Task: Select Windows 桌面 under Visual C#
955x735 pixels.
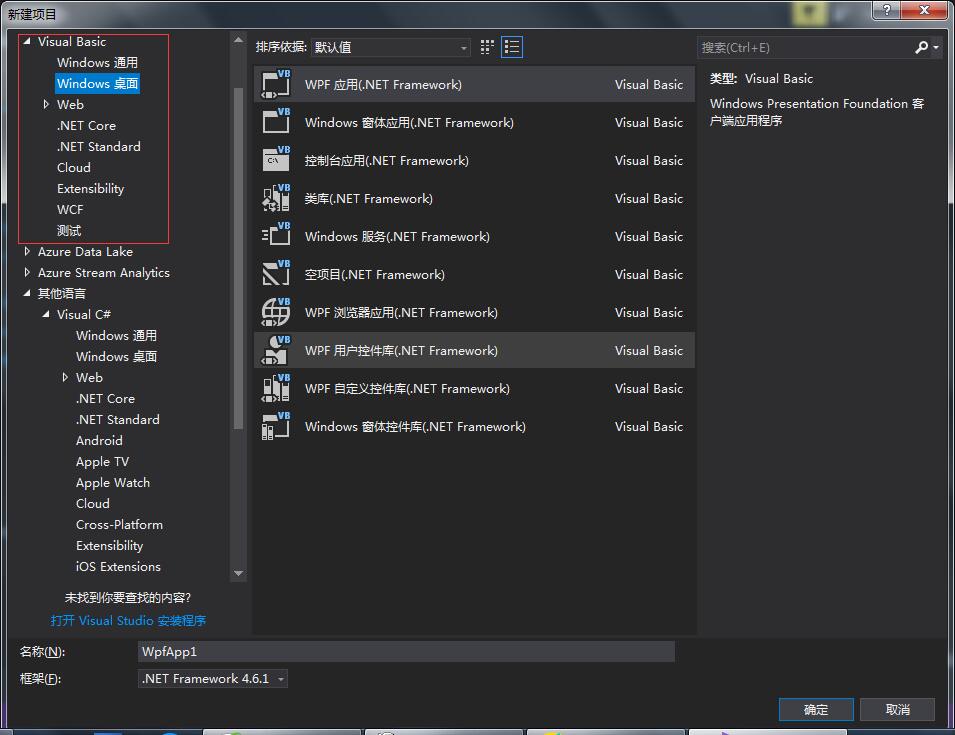Action: [116, 356]
